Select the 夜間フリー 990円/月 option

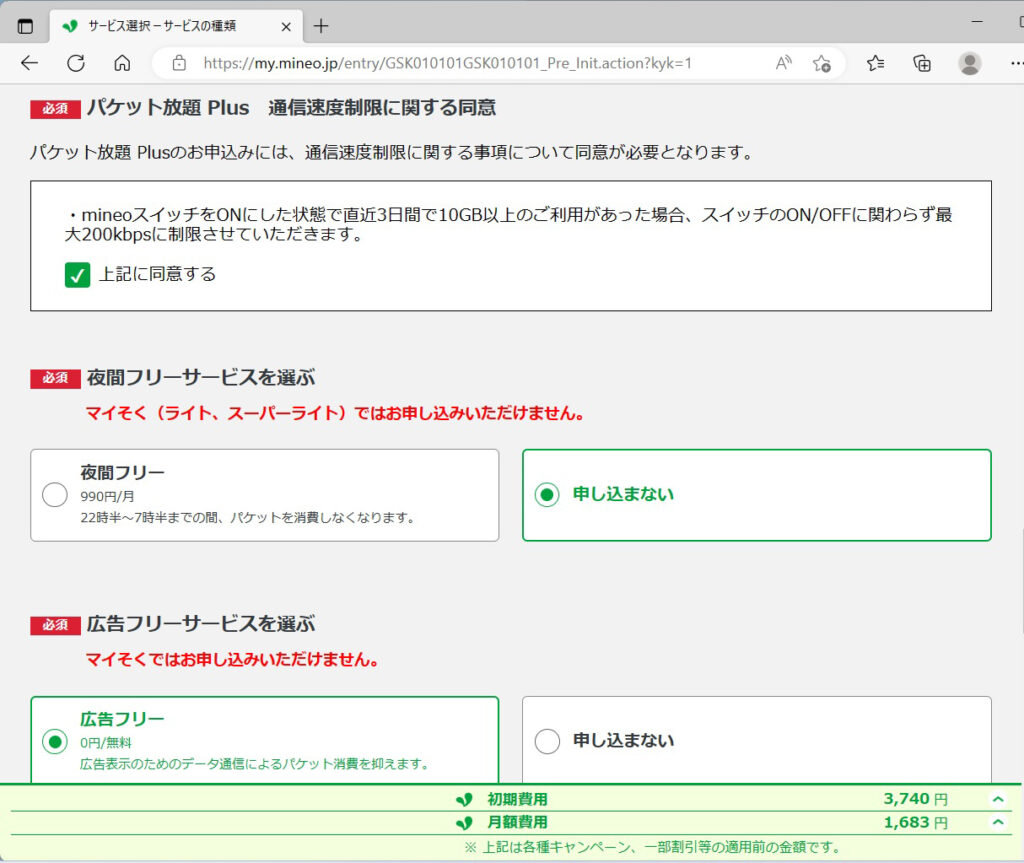pyautogui.click(x=264, y=495)
